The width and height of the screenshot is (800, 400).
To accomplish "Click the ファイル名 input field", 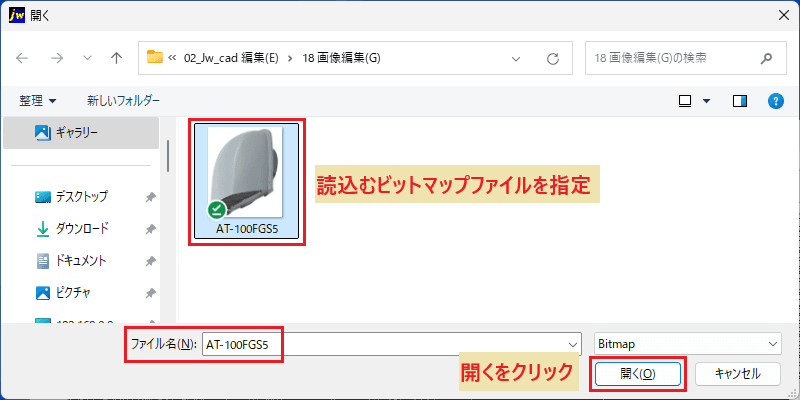I will coord(391,344).
